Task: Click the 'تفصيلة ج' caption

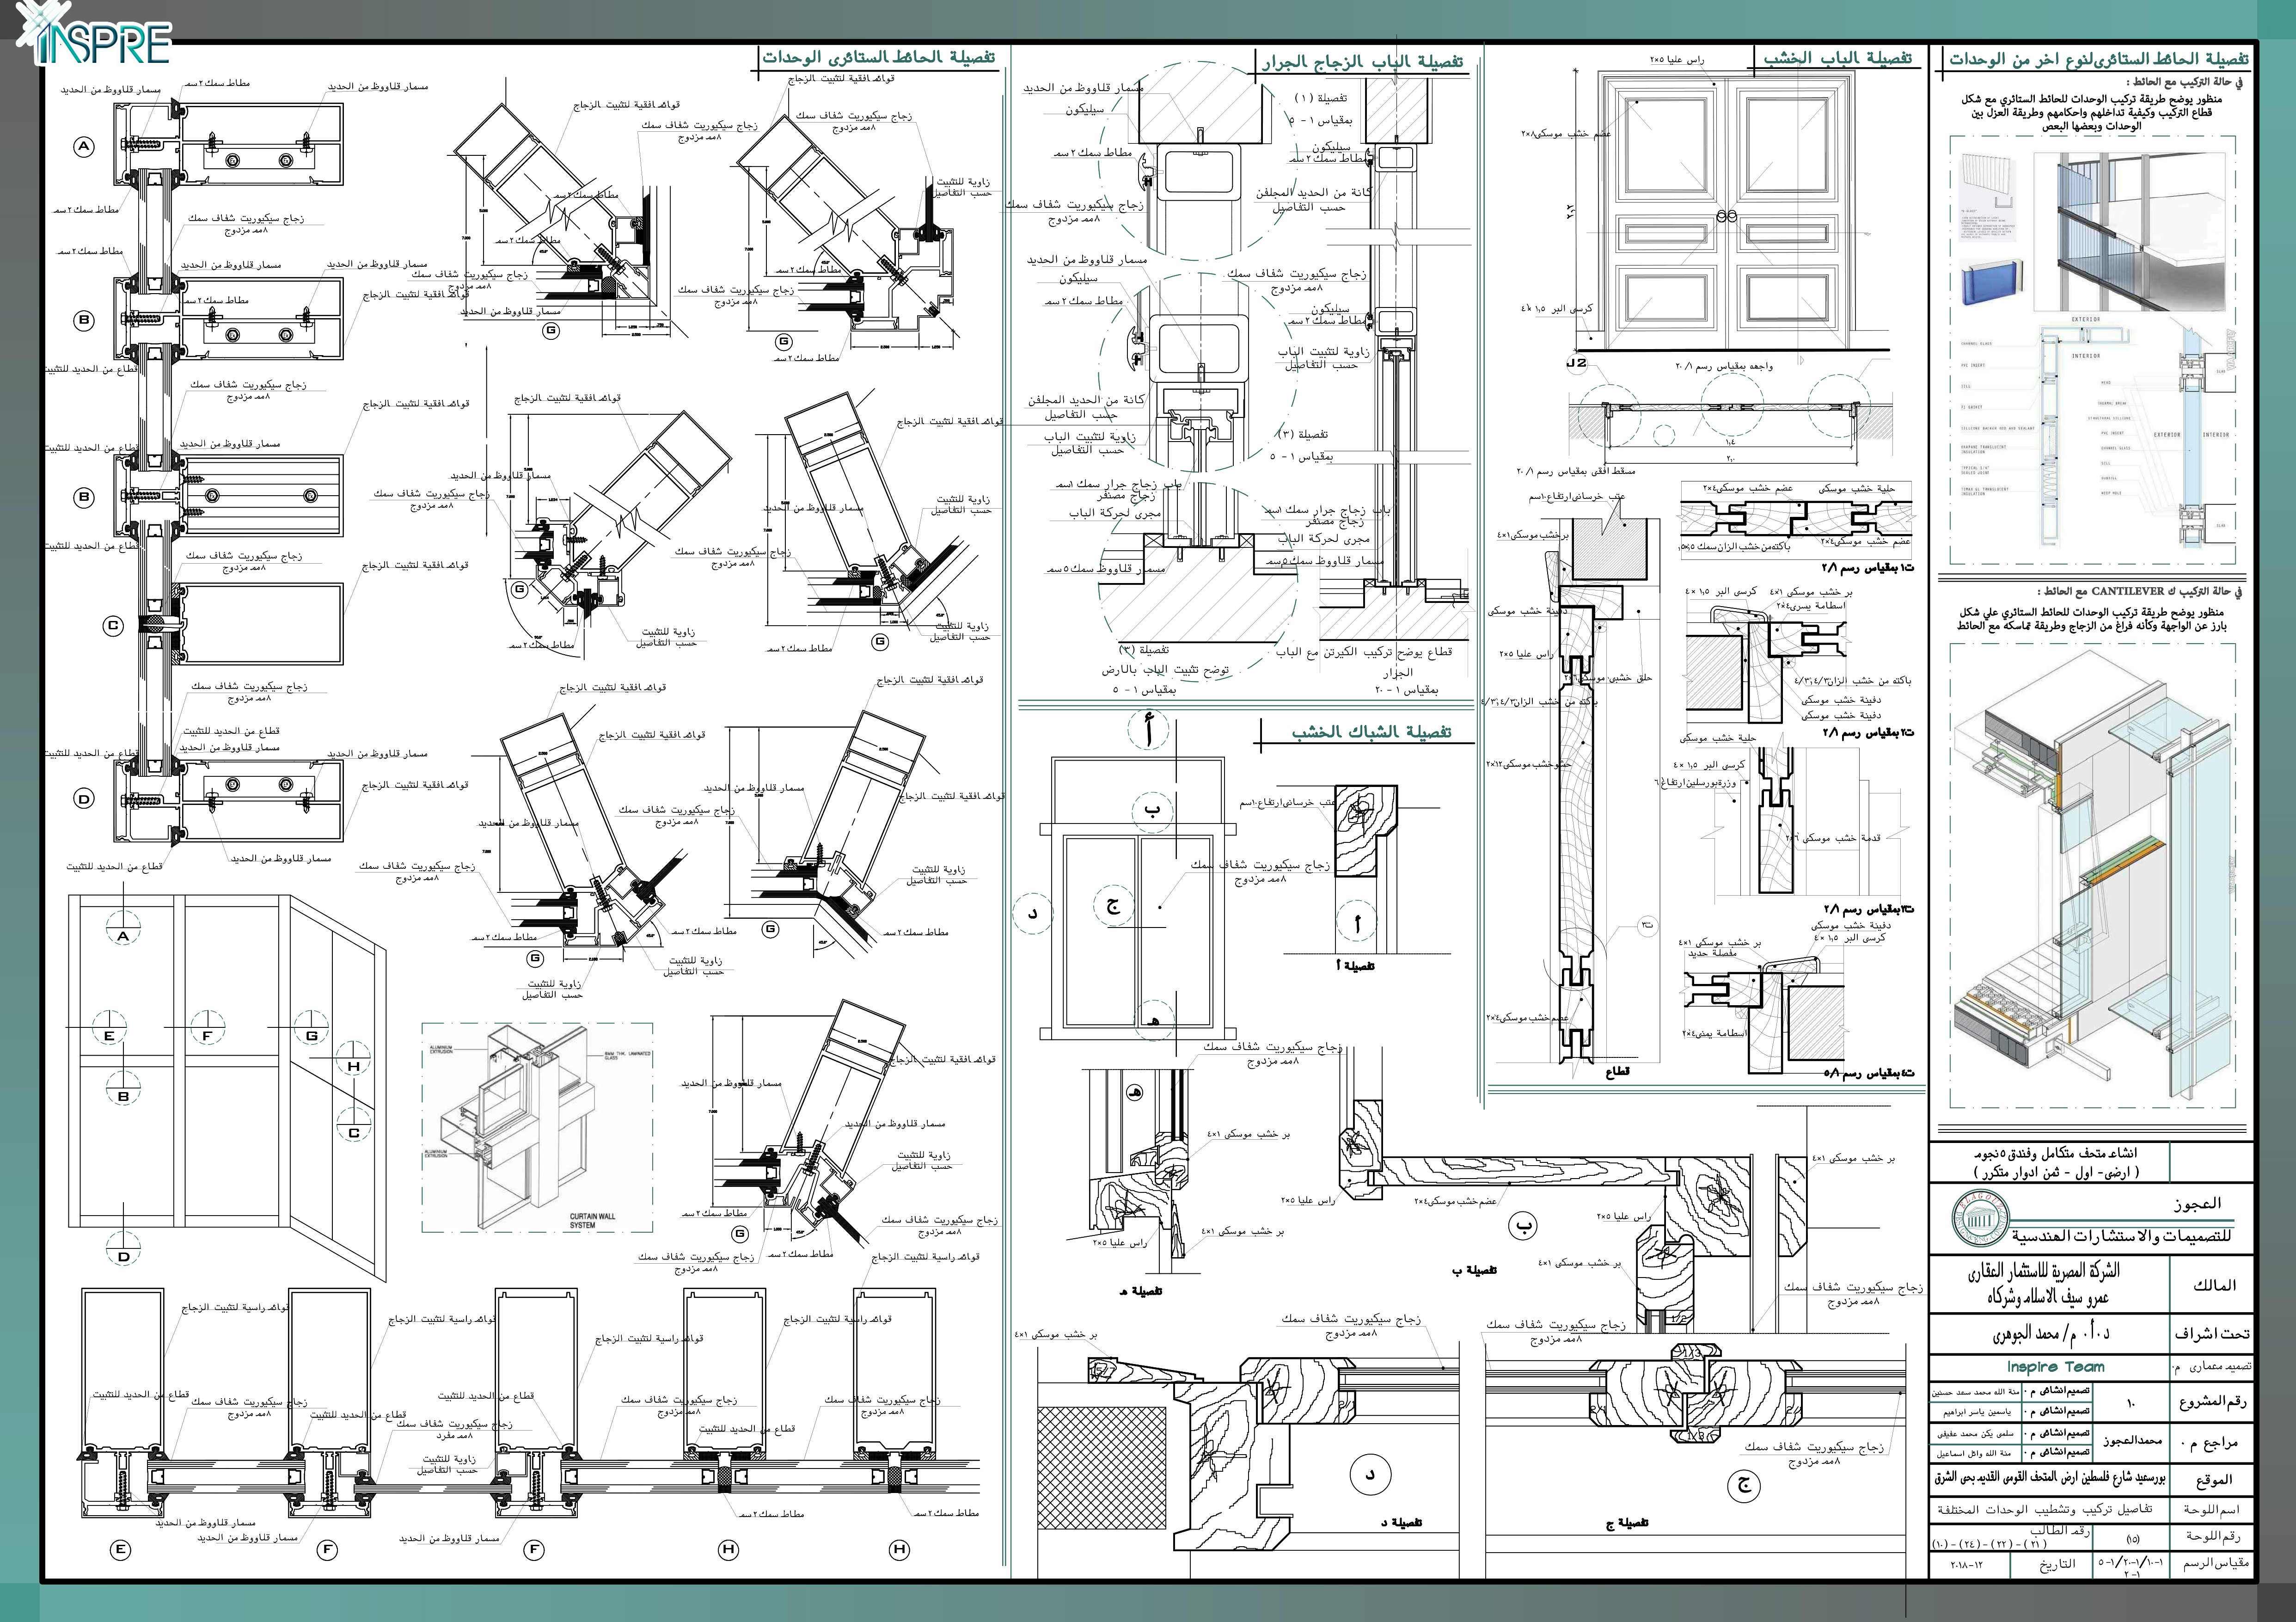Action: [x=1626, y=1522]
